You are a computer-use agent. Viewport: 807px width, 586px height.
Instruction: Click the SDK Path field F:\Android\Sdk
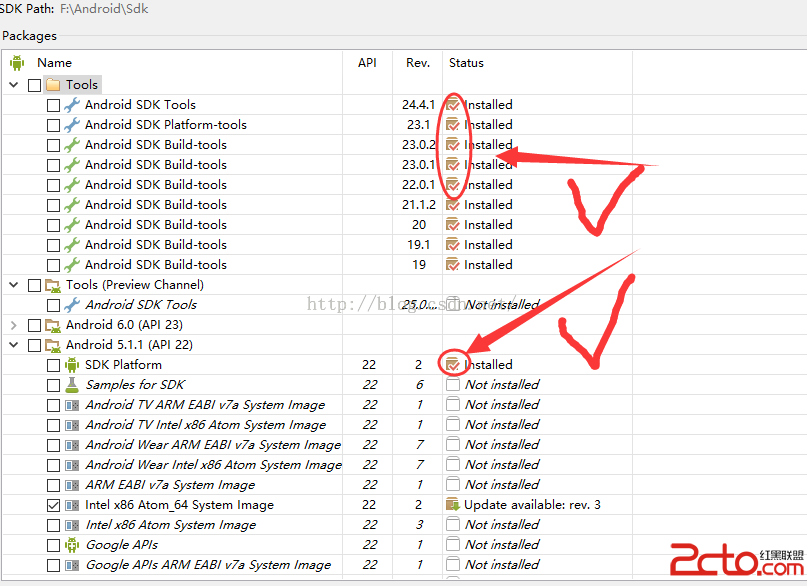(x=104, y=9)
